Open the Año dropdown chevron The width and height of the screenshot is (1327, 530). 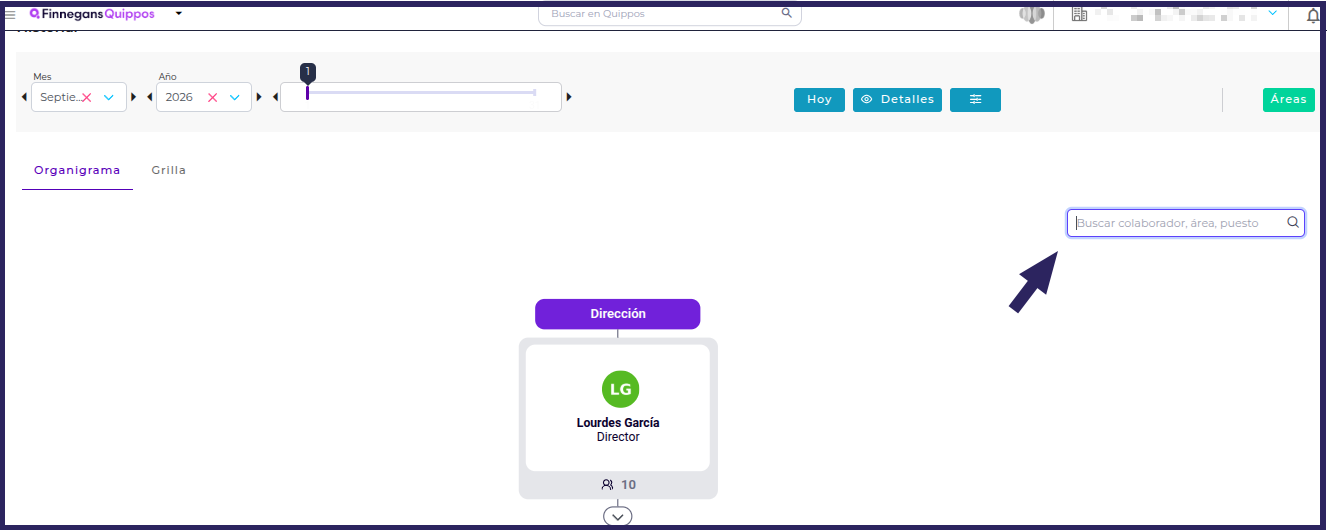pos(235,98)
